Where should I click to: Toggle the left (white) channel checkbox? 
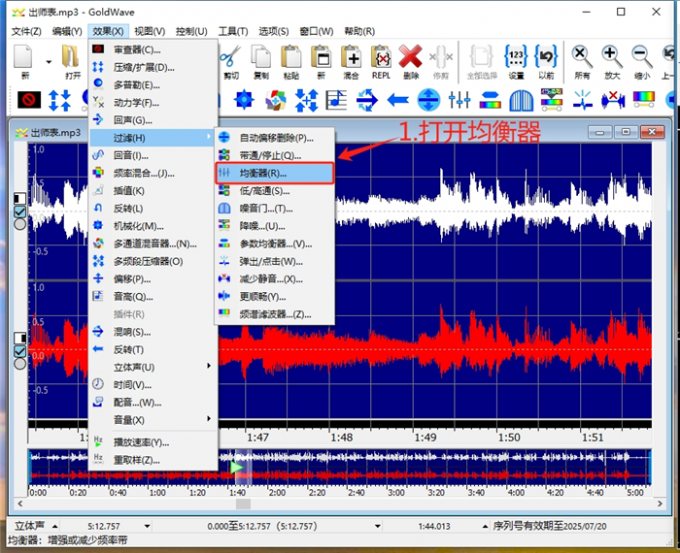(20, 212)
